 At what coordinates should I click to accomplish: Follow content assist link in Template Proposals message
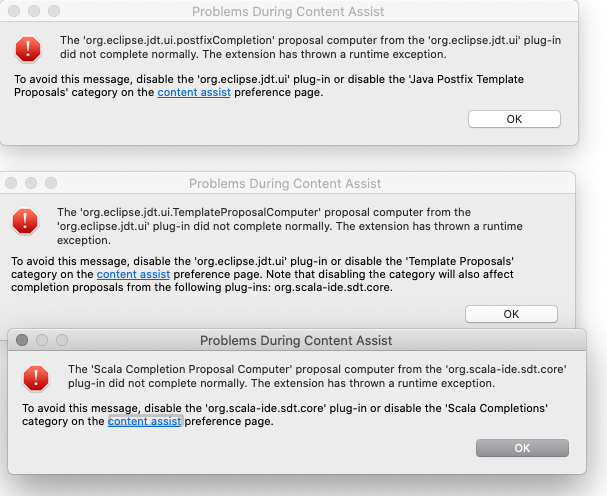[133, 275]
